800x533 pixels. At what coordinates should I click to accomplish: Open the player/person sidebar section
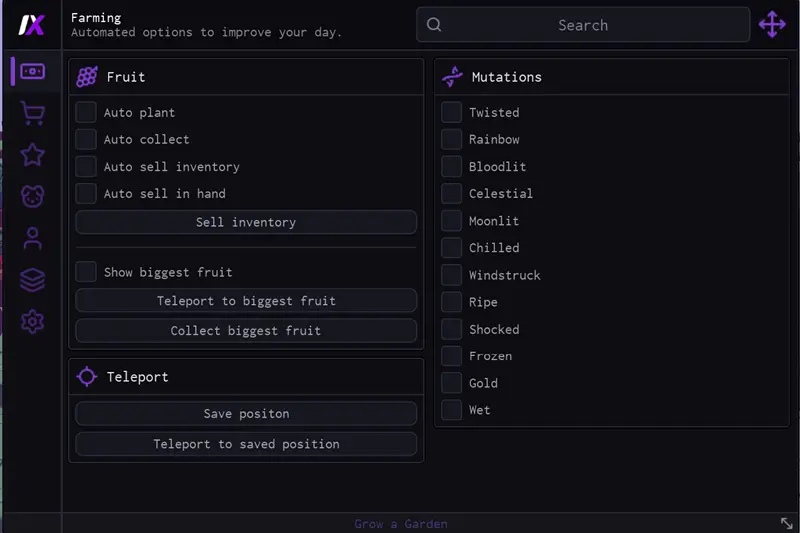tap(32, 238)
